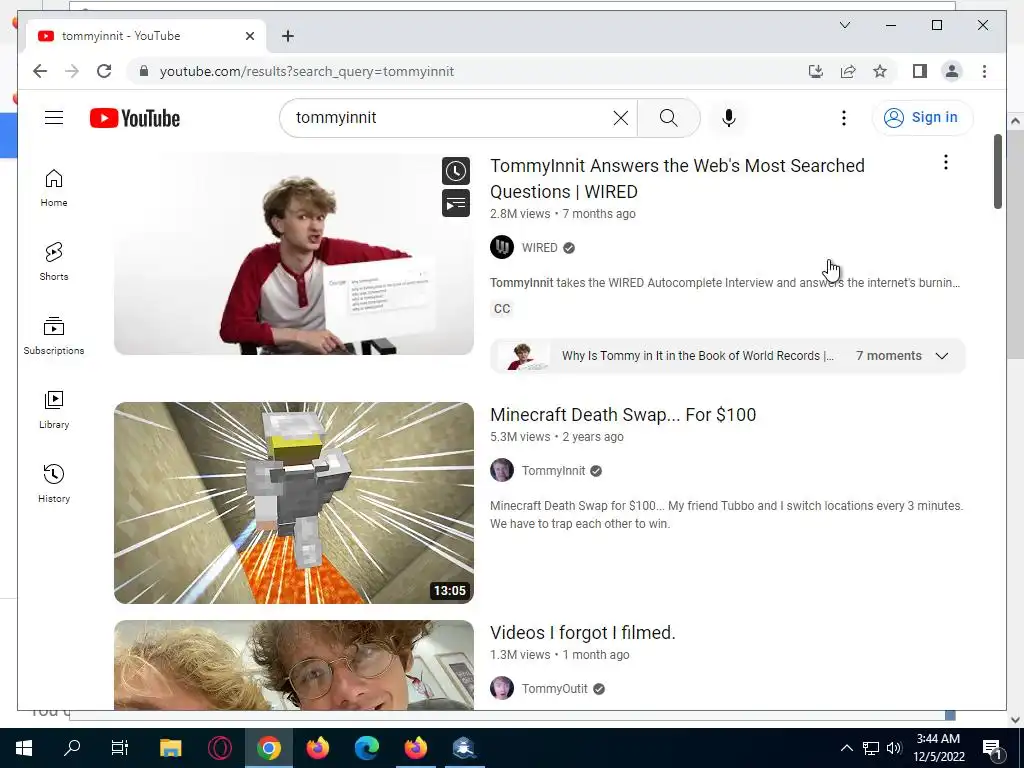Click the browser Back arrow
The height and width of the screenshot is (768, 1024).
pyautogui.click(x=40, y=71)
